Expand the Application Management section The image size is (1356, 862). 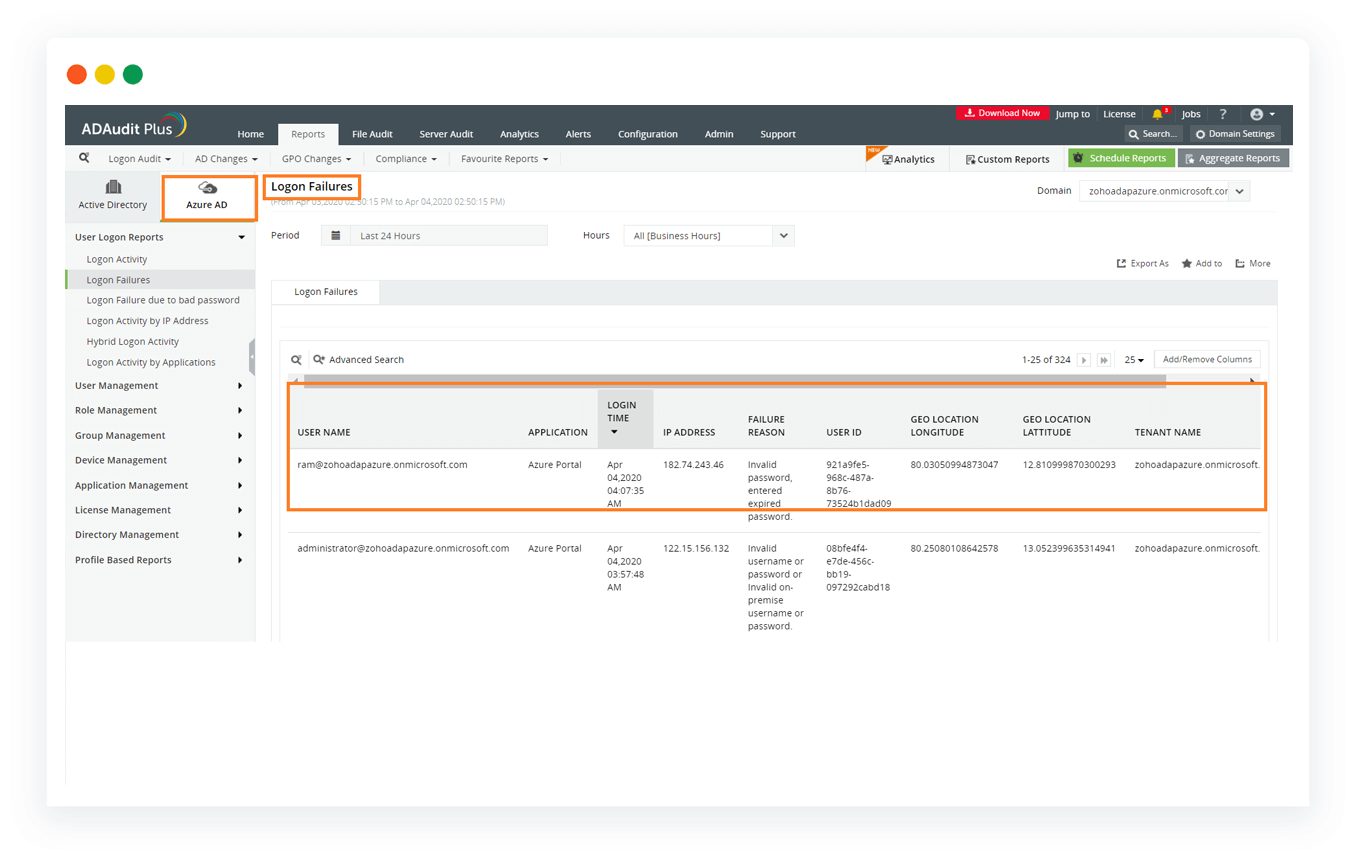(x=160, y=485)
